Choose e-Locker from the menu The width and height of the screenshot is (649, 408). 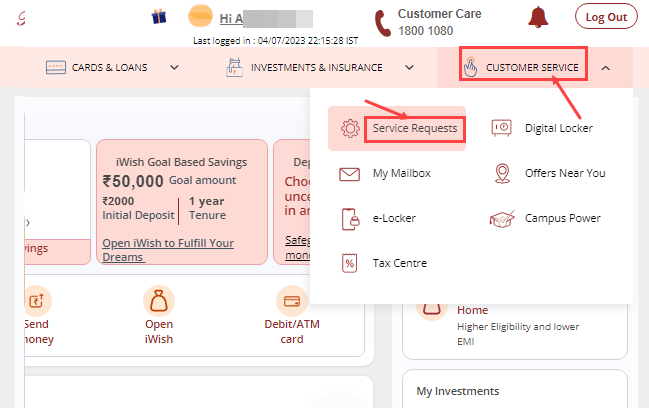(394, 218)
